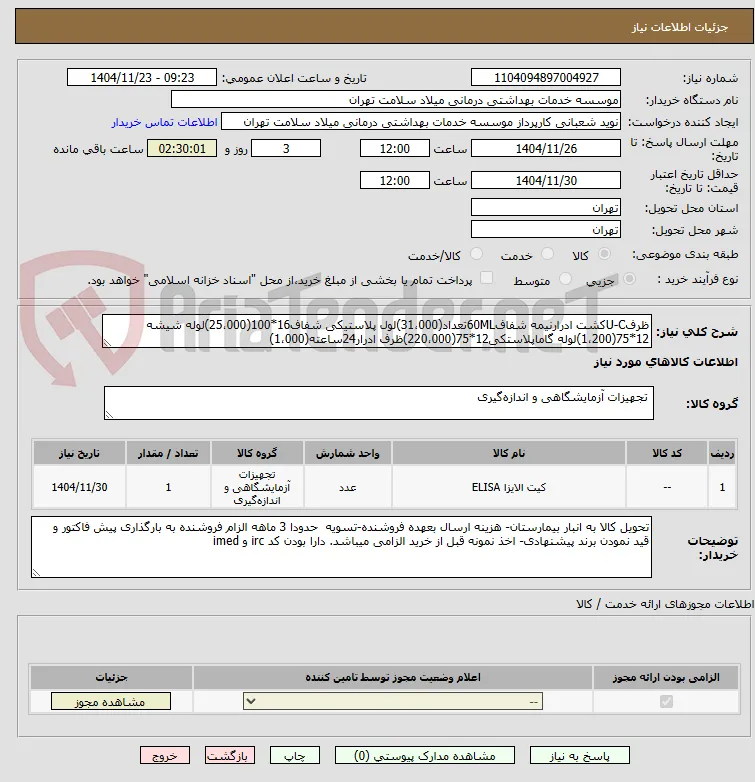Screen dimensions: 755x782
Task: Select the خدمت radio button
Action: [x=548, y=254]
